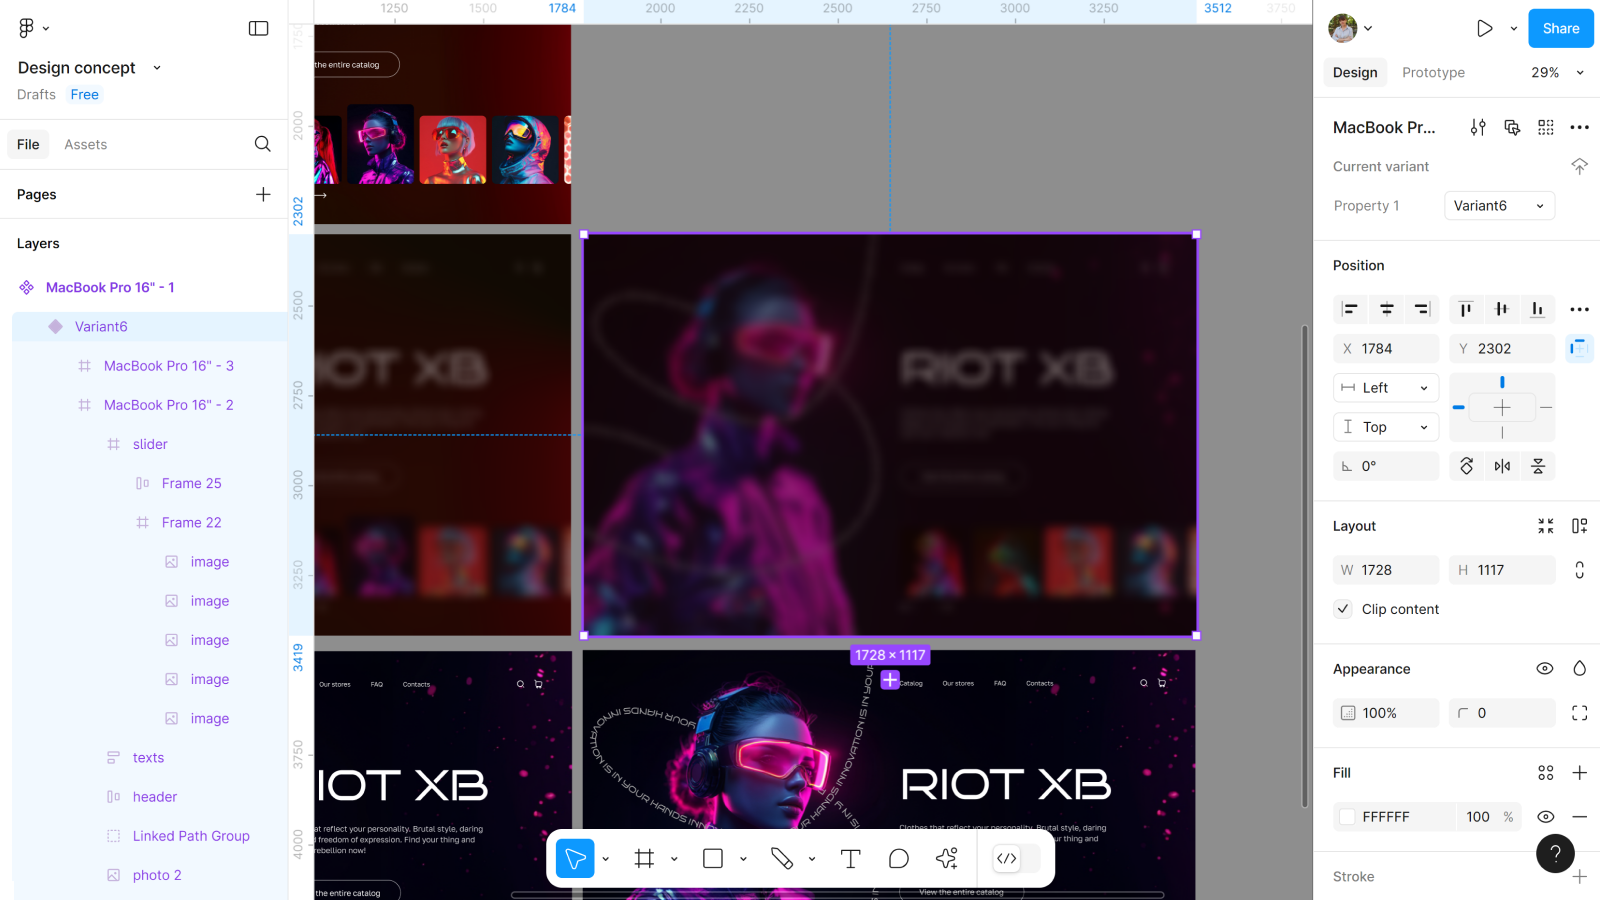
Task: Click the Free plan badge
Action: tap(85, 95)
